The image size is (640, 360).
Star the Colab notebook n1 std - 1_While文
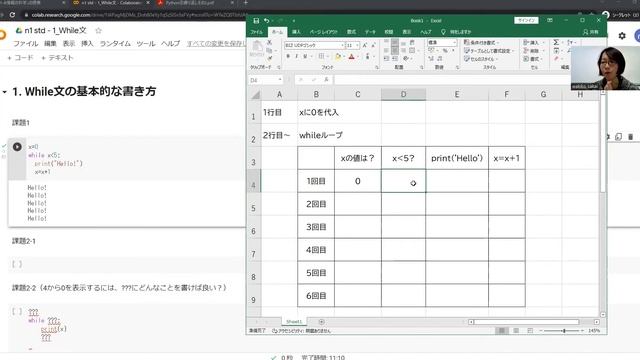pyautogui.click(x=98, y=31)
